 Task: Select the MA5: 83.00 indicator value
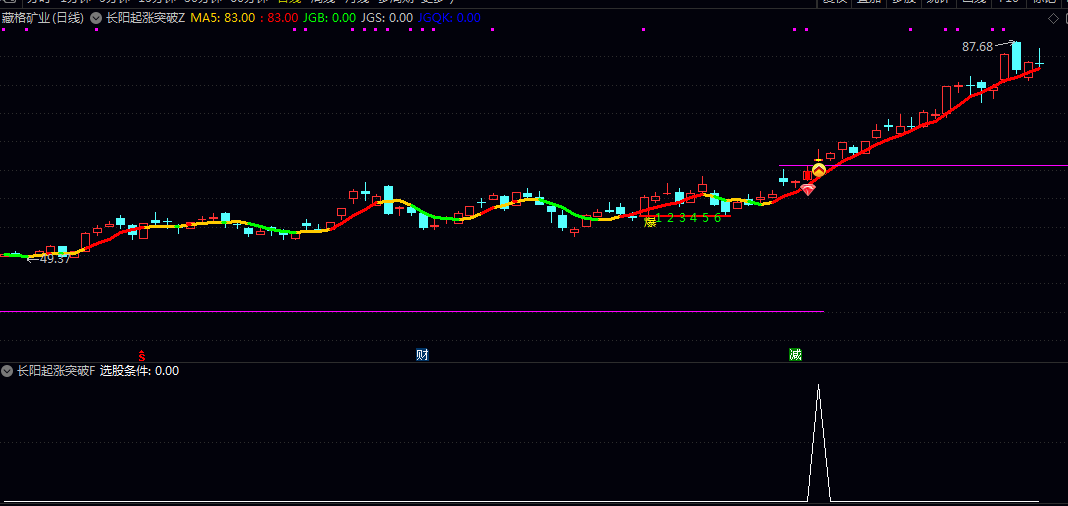click(223, 18)
